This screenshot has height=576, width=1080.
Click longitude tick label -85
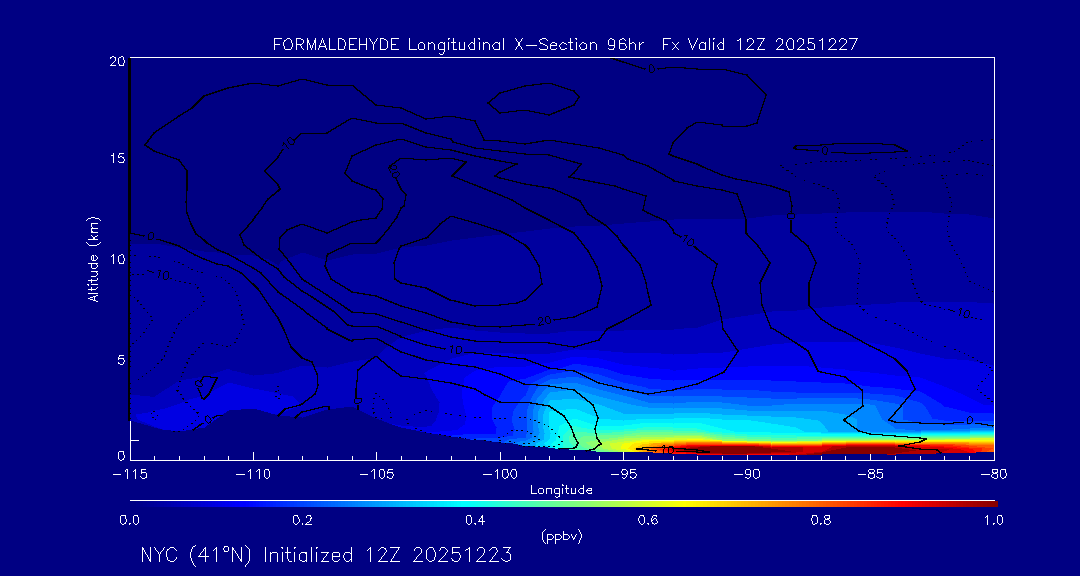click(870, 474)
